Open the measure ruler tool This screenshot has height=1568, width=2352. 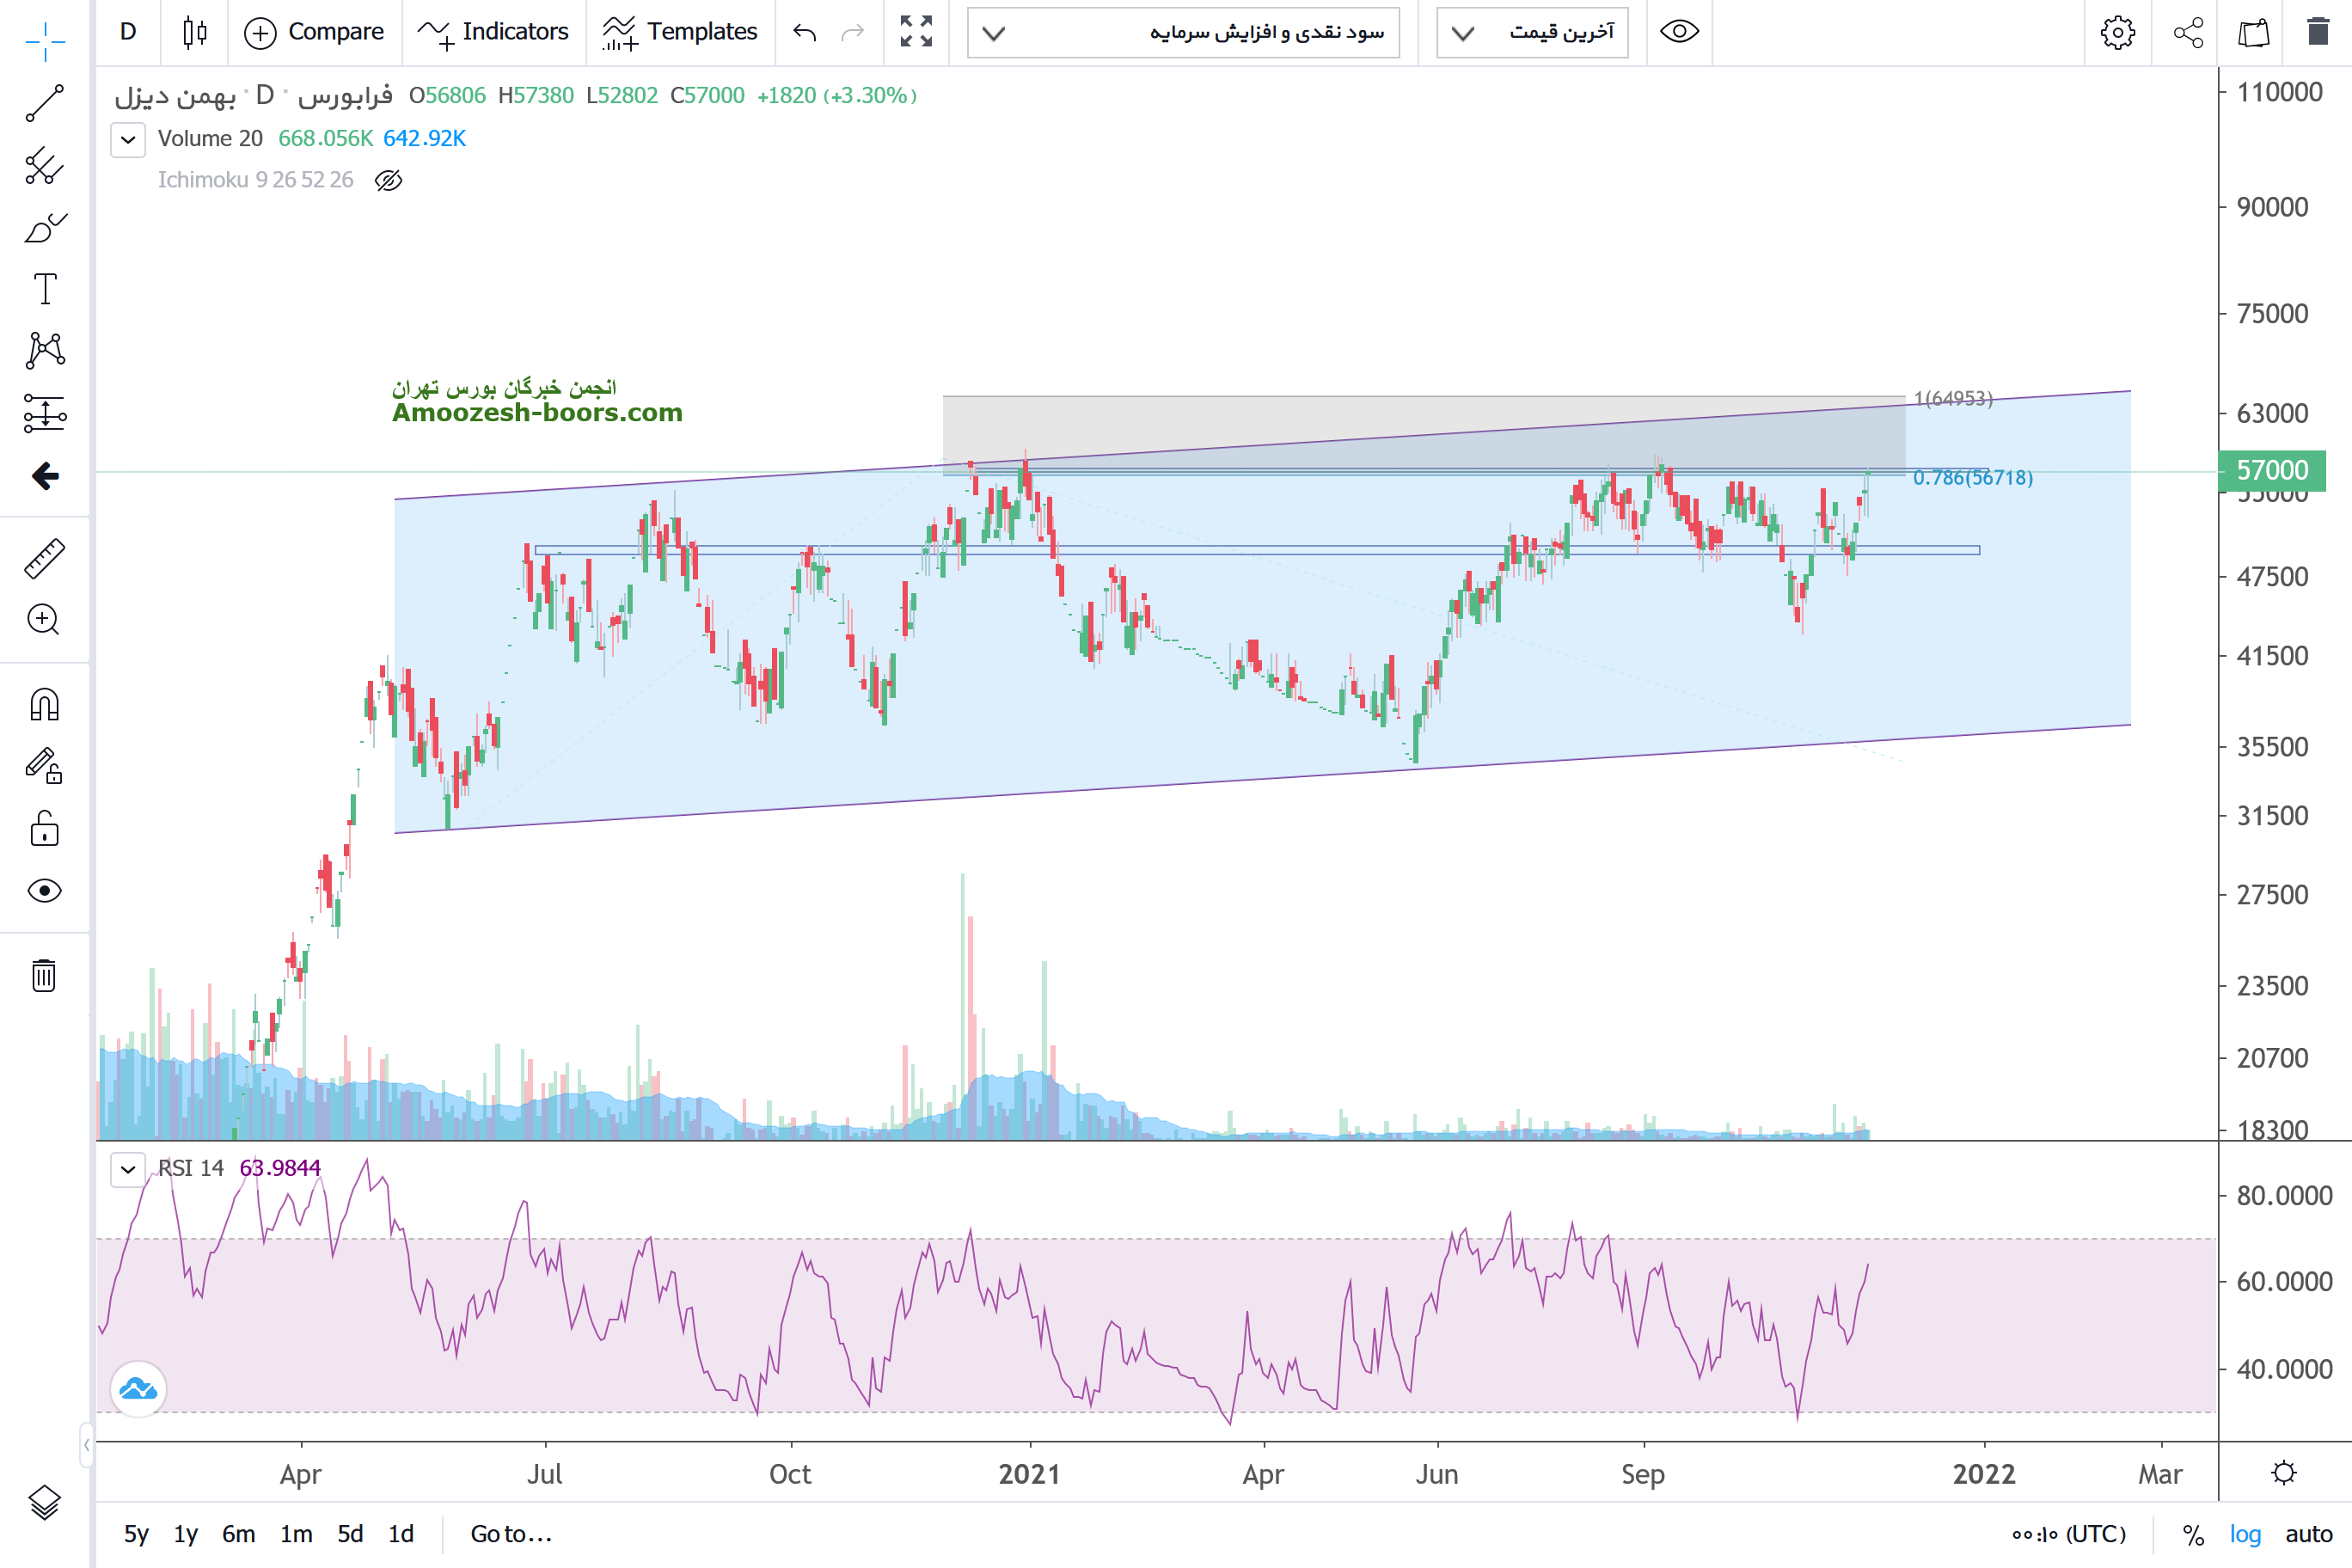pos(45,558)
